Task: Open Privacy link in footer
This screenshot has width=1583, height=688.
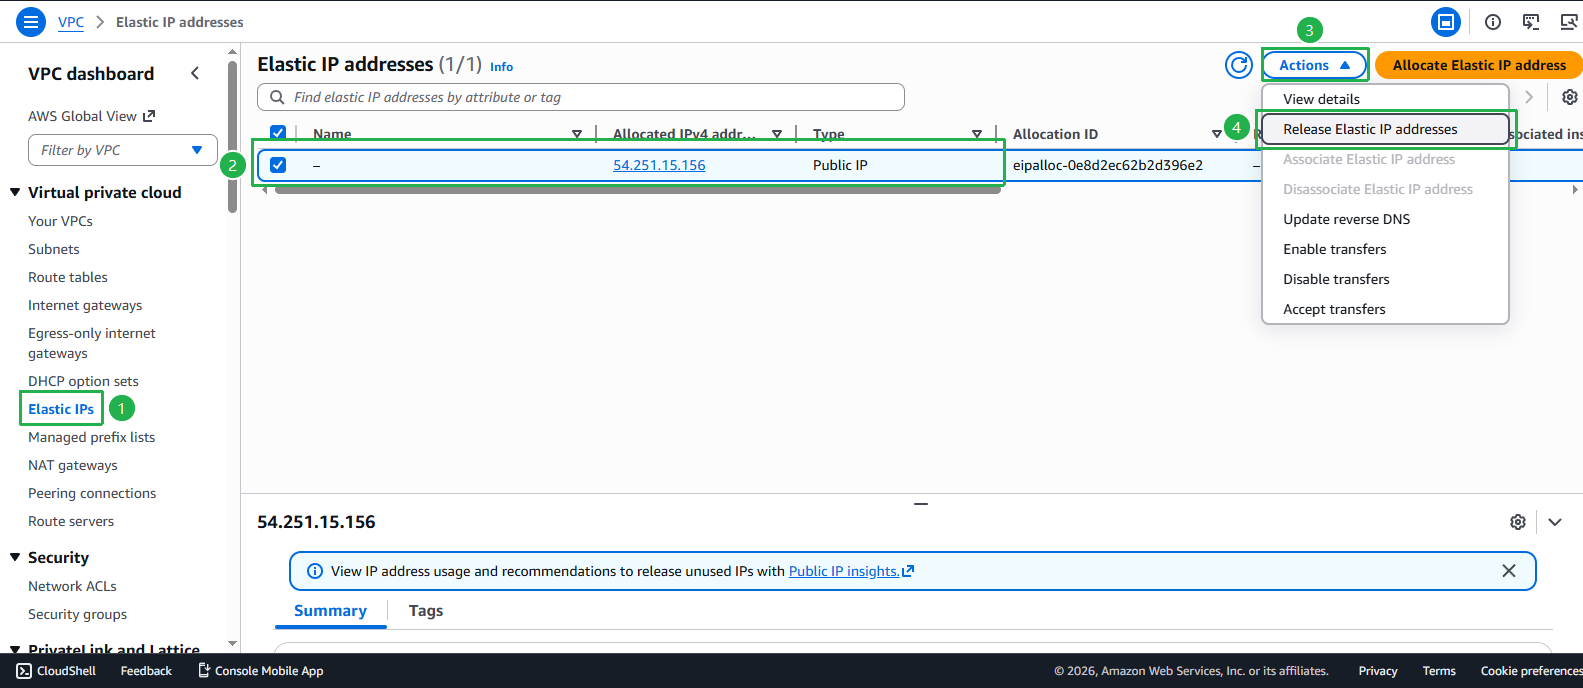Action: (1377, 671)
